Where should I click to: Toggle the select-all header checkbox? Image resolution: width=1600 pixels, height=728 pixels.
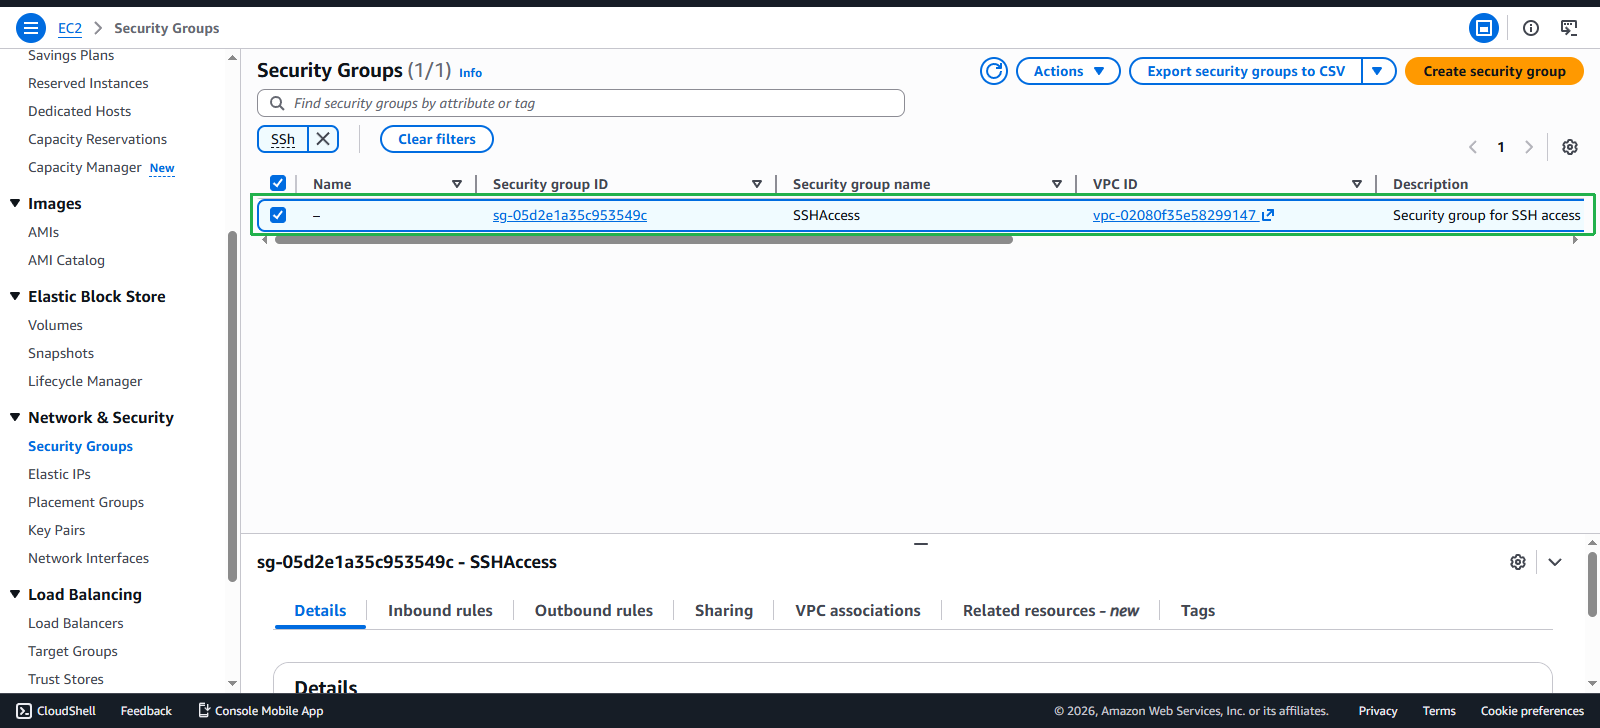pos(278,183)
